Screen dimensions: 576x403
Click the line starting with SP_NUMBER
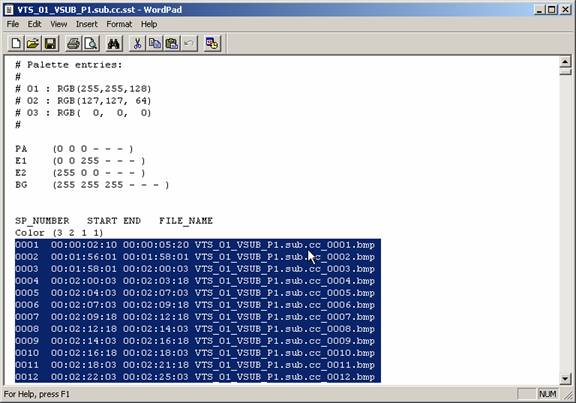pos(114,221)
